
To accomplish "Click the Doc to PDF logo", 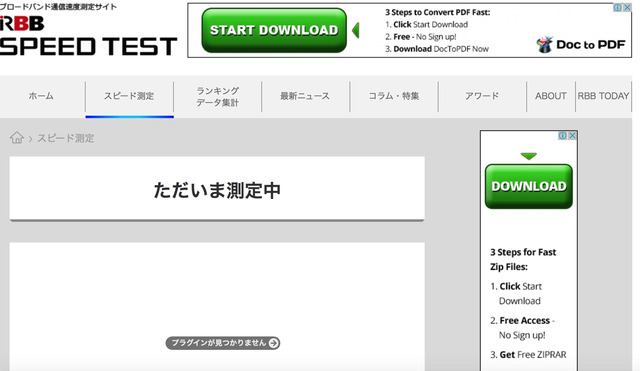I will 581,44.
